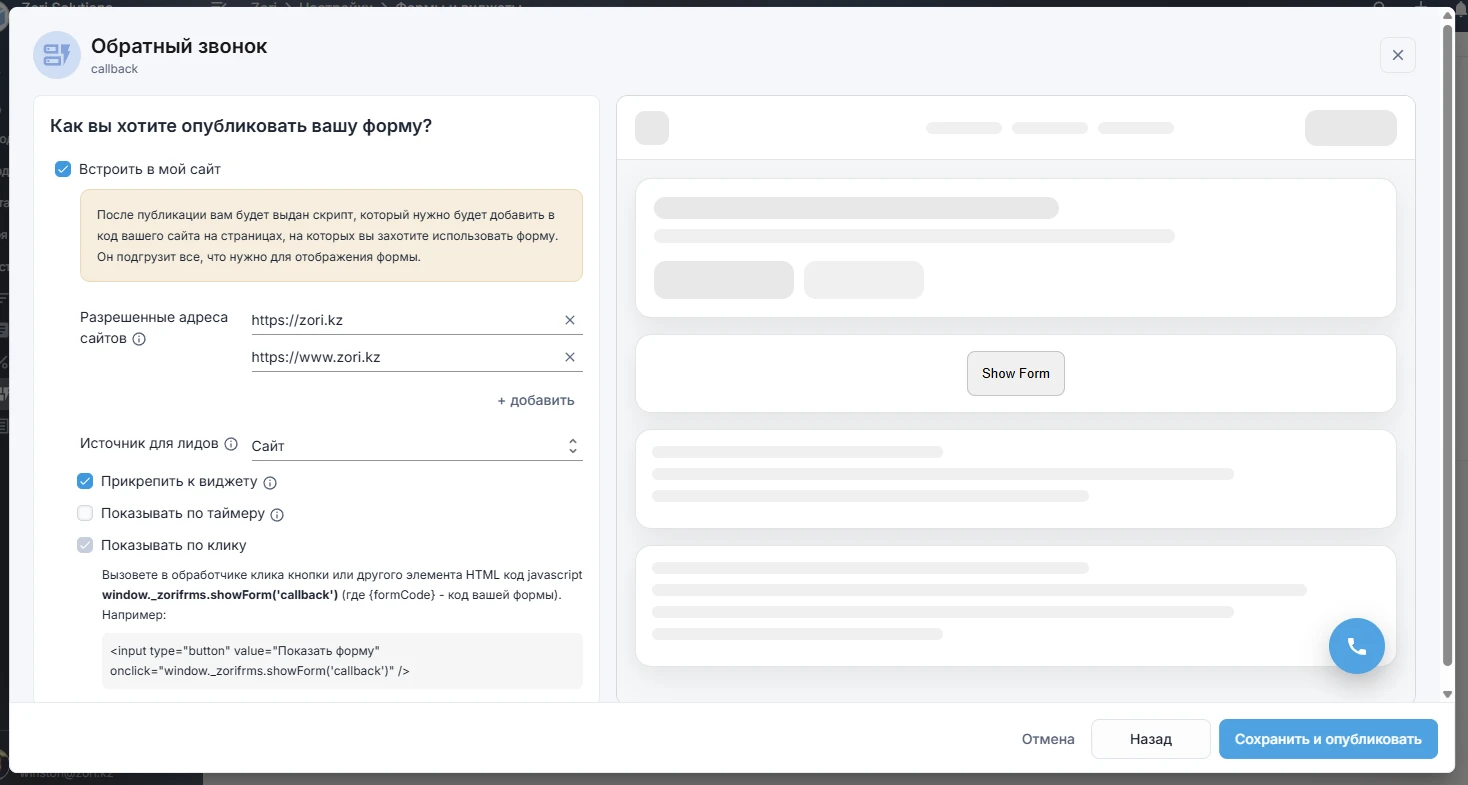
Task: Click info icon beside Прикрепить к виджету
Action: click(270, 482)
